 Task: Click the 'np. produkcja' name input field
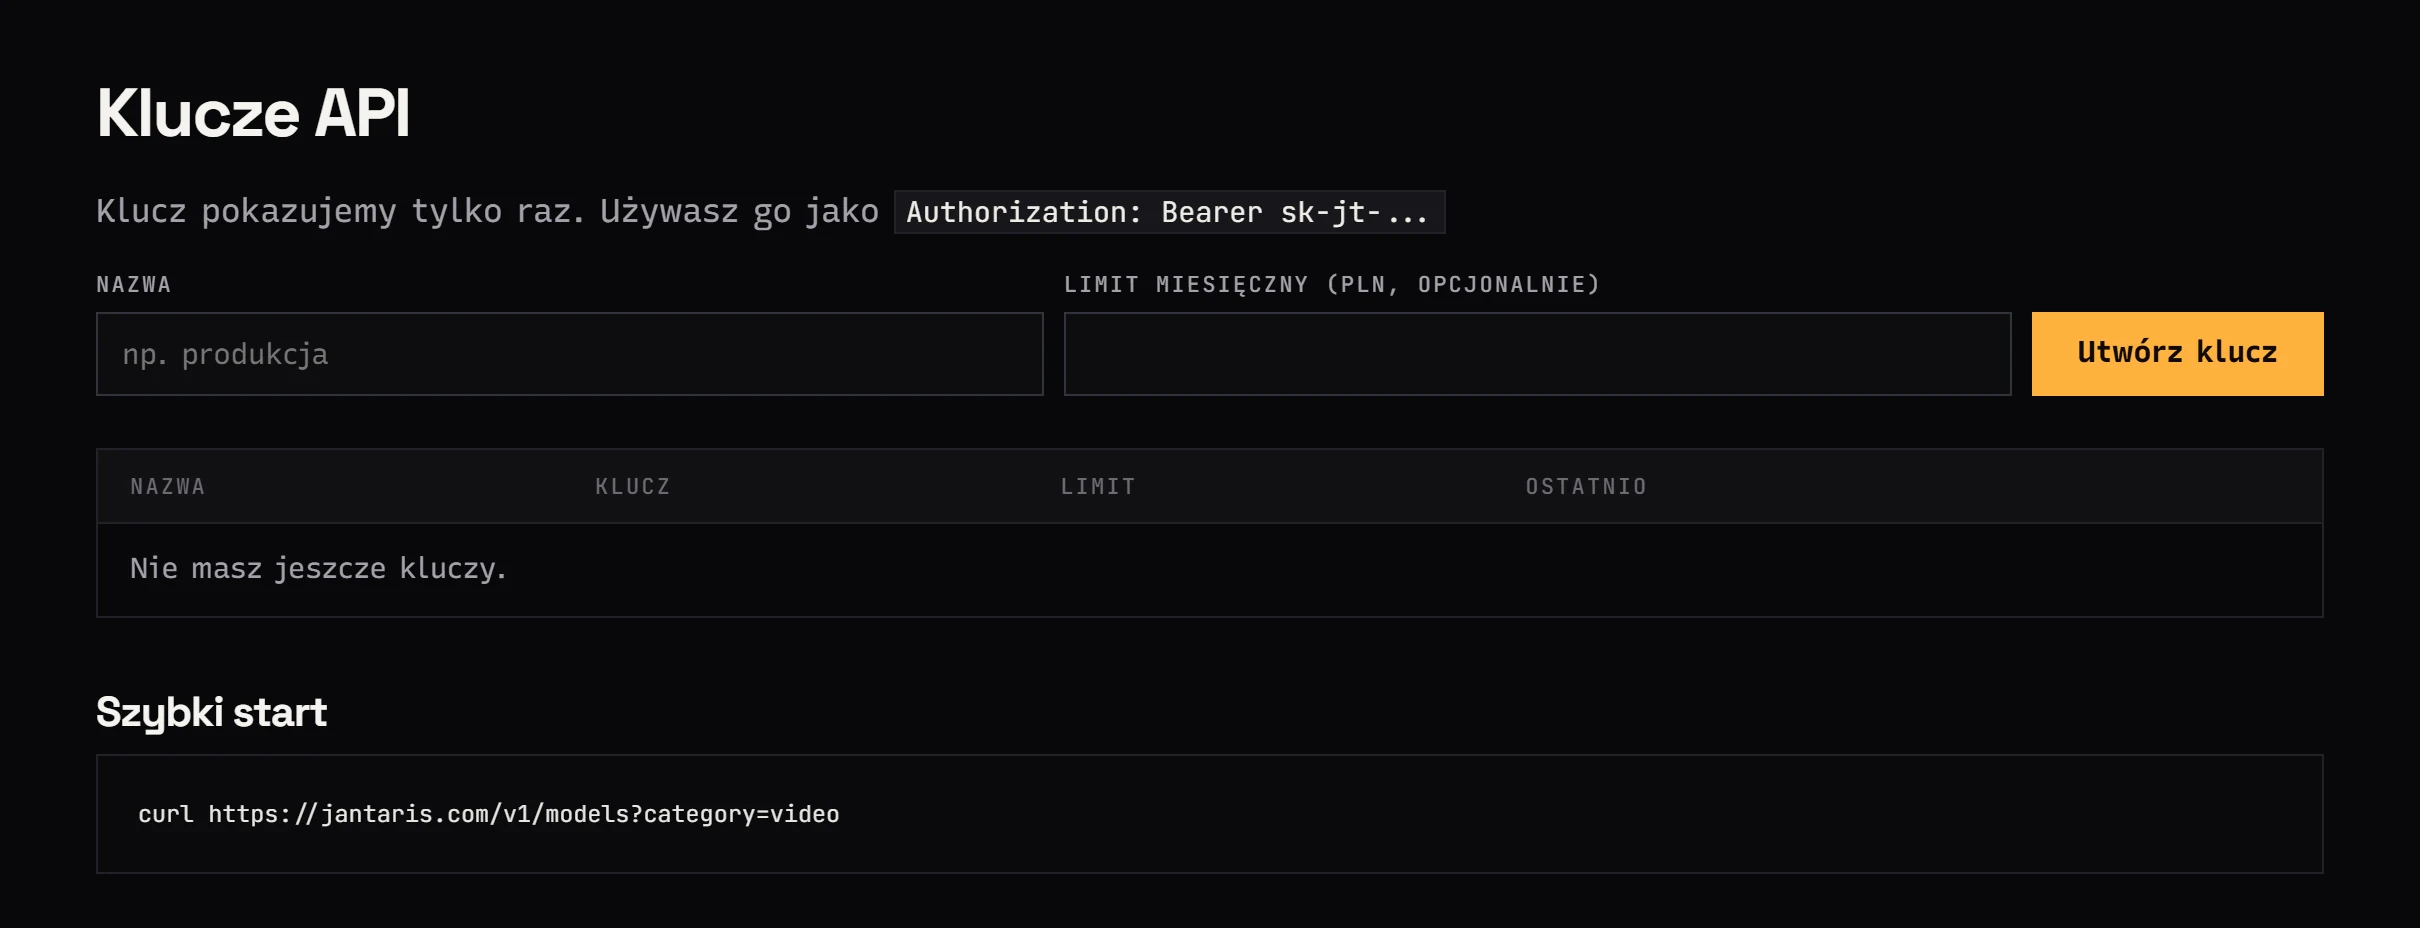pos(569,354)
